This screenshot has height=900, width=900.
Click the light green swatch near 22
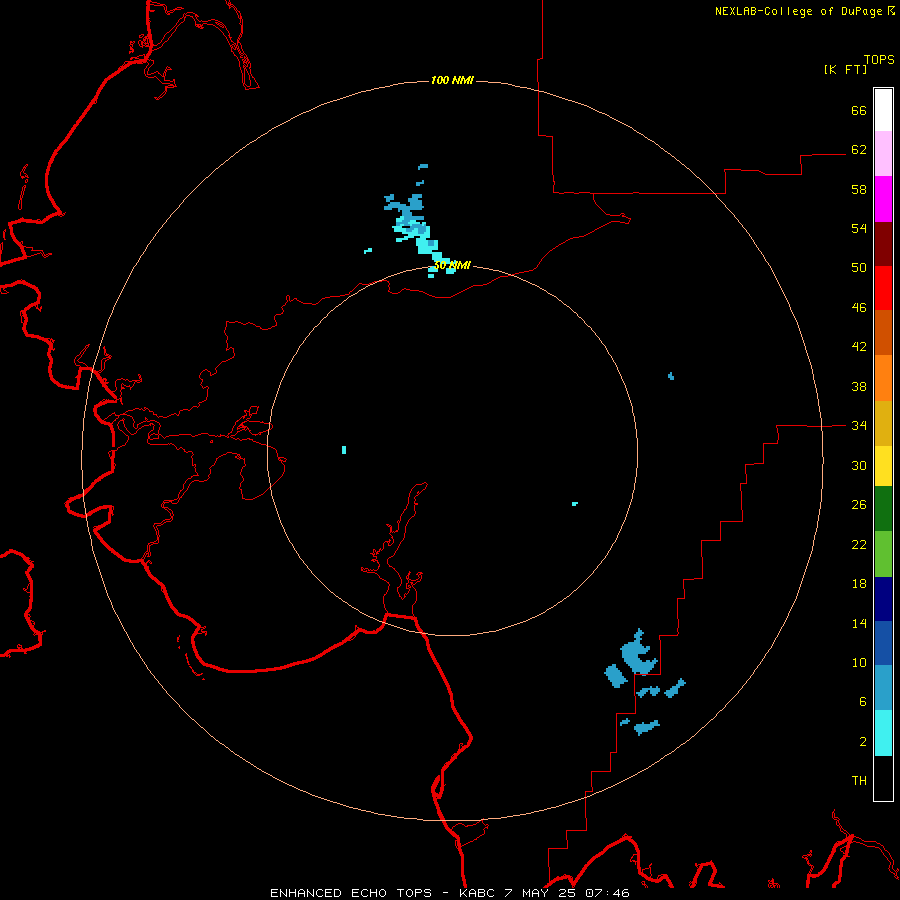pyautogui.click(x=883, y=554)
